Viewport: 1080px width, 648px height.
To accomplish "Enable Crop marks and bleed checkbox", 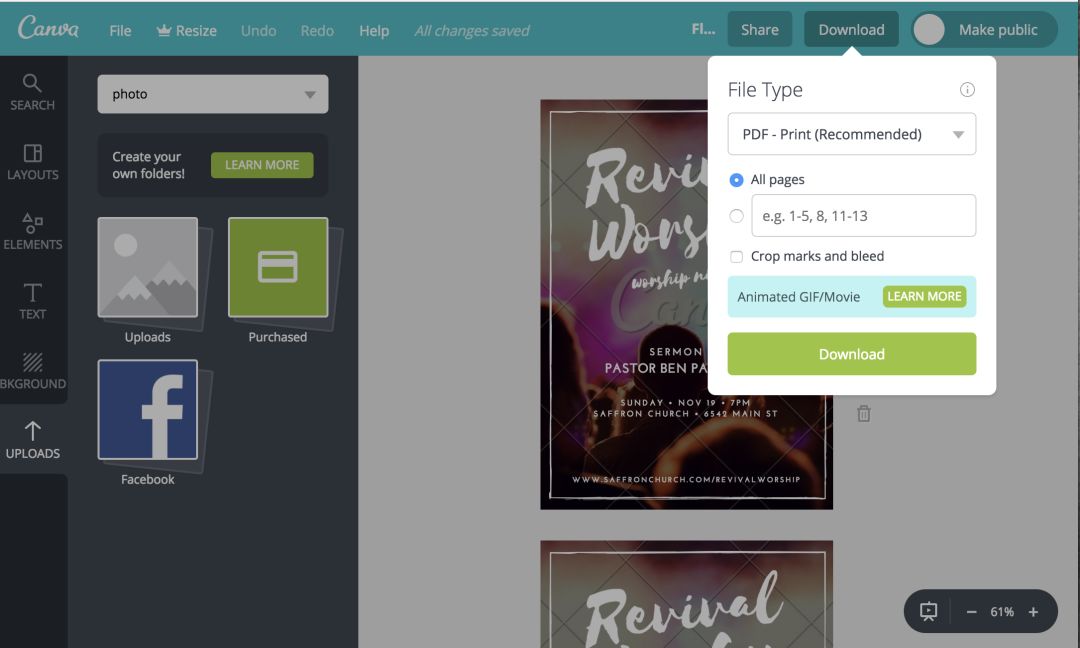I will (736, 257).
